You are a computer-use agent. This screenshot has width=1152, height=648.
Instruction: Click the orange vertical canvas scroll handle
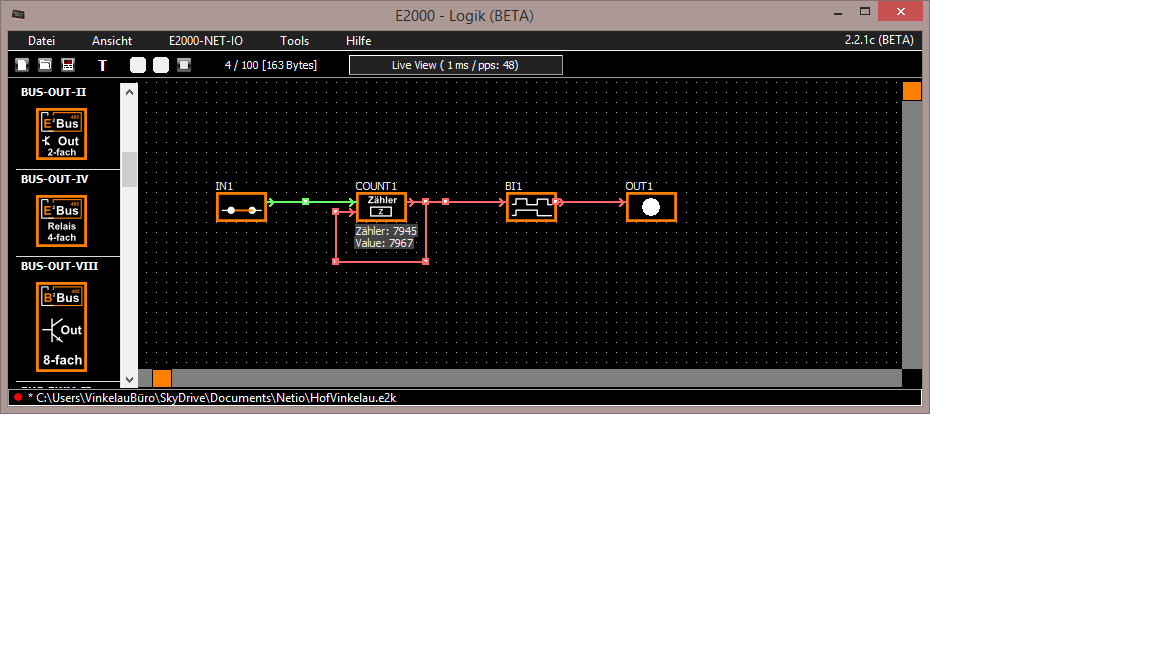click(912, 91)
